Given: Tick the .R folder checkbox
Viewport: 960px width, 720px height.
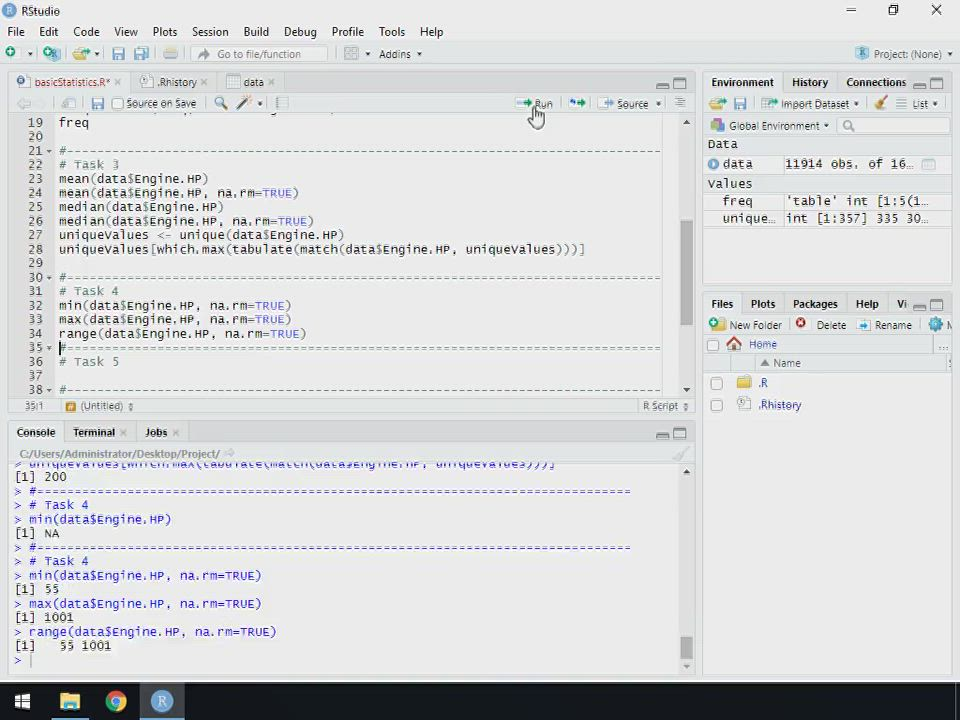Looking at the screenshot, I should 716,383.
